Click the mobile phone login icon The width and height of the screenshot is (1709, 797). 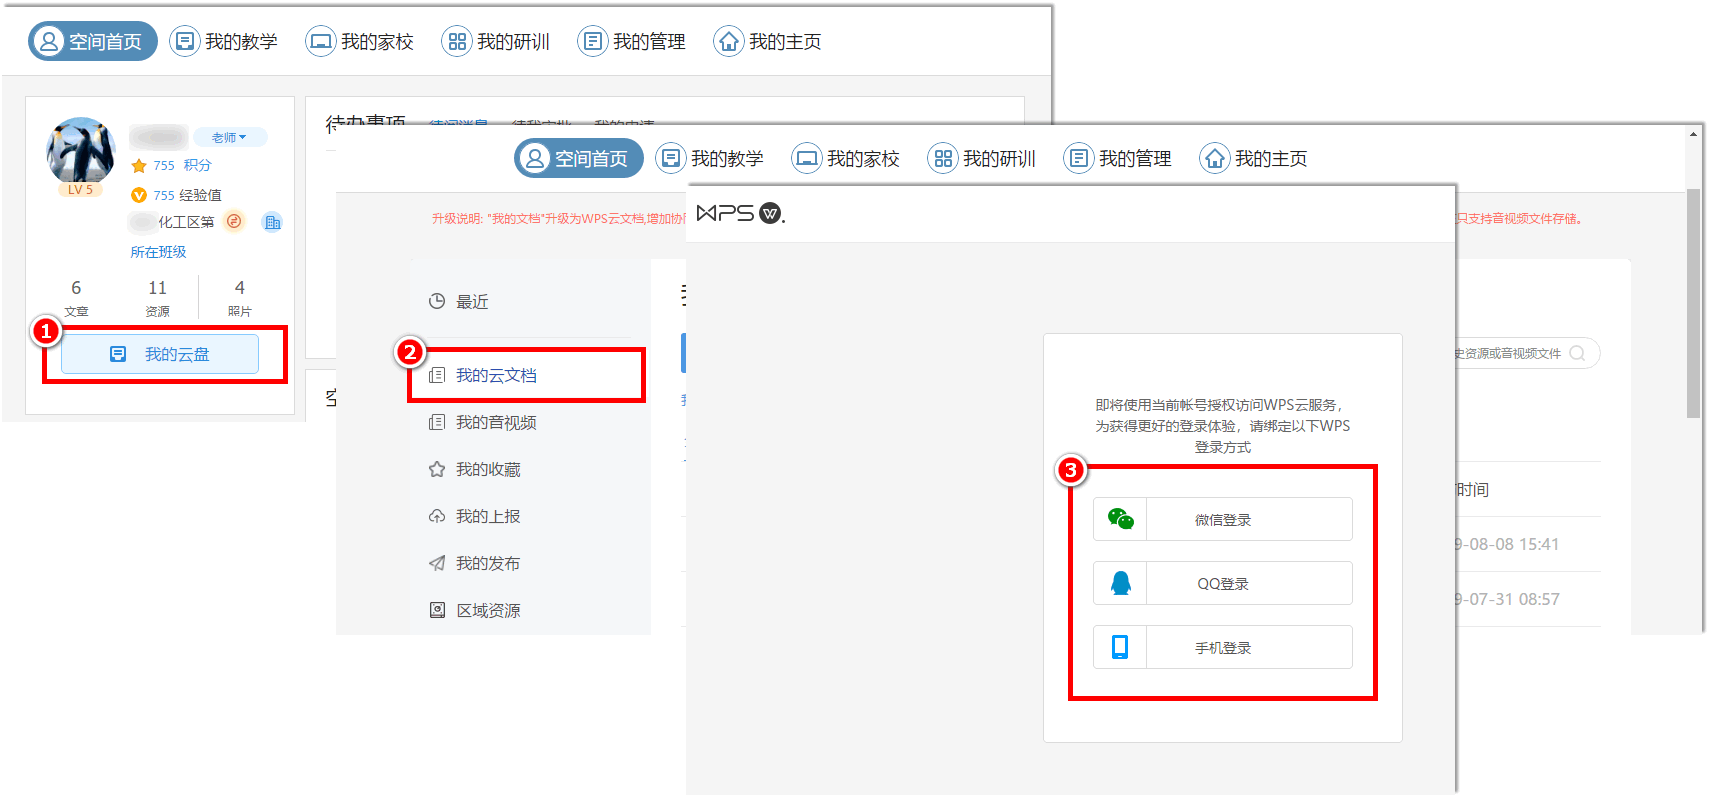pyautogui.click(x=1120, y=647)
